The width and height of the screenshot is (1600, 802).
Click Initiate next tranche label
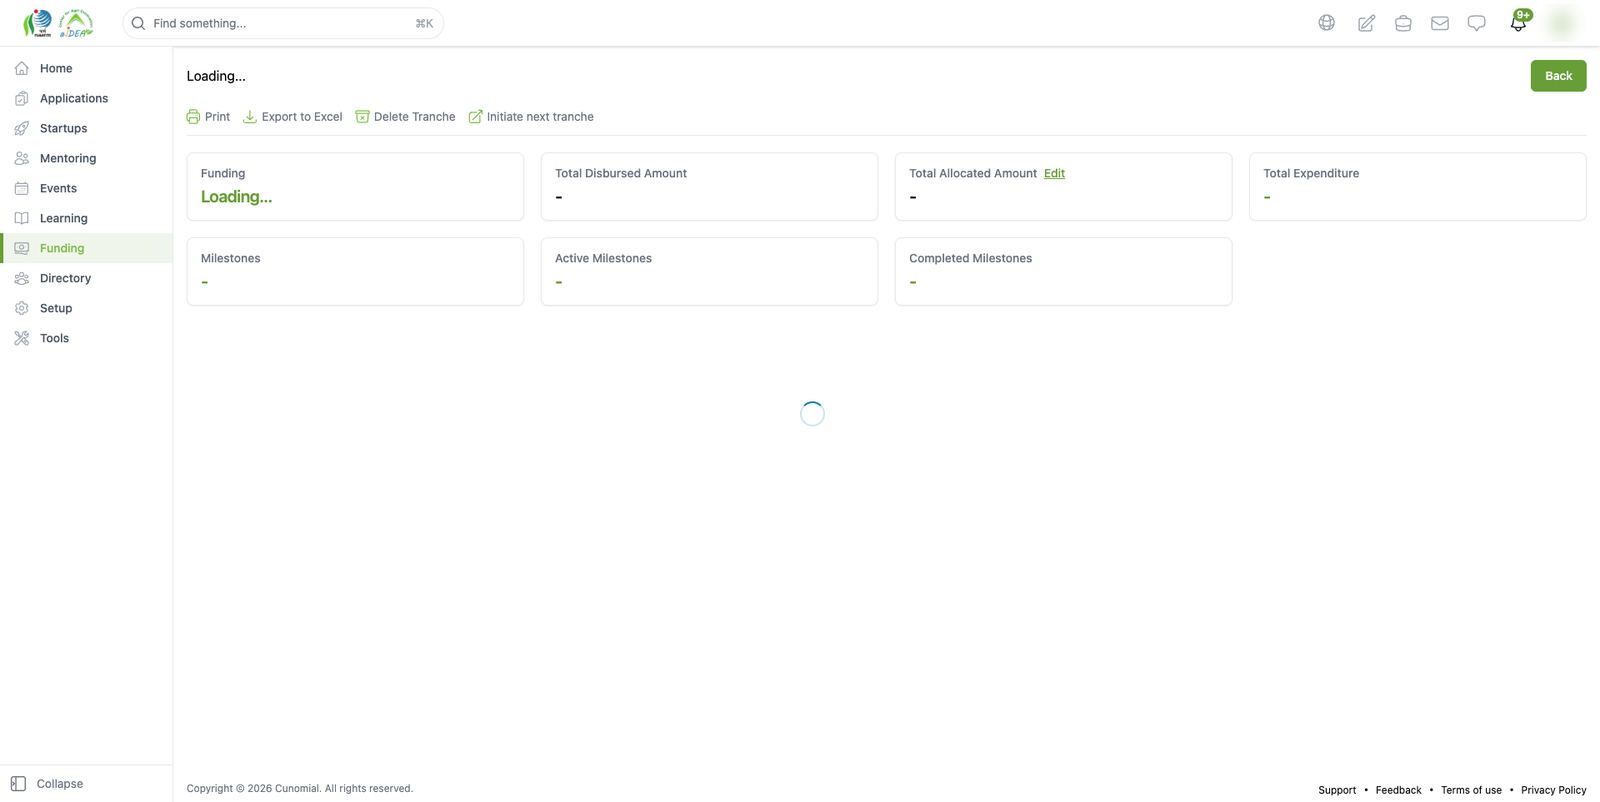540,117
